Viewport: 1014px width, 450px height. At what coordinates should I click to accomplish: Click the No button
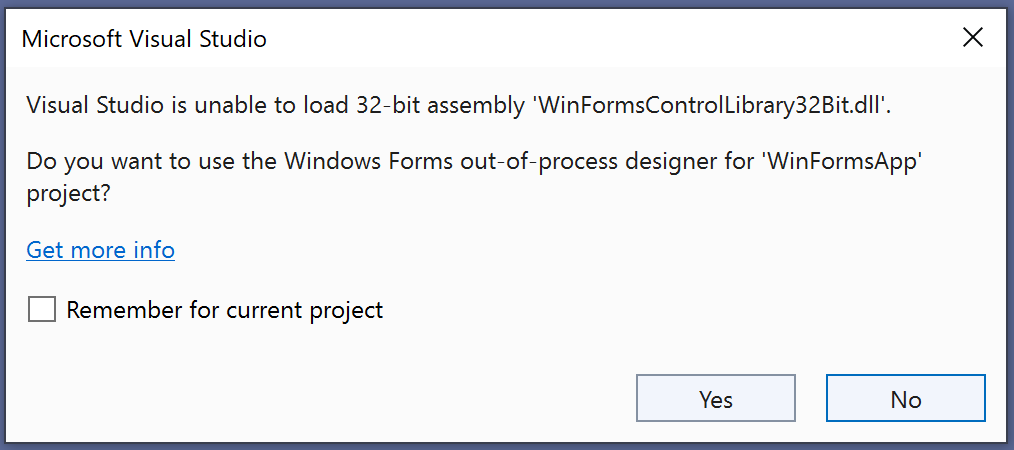pos(905,398)
